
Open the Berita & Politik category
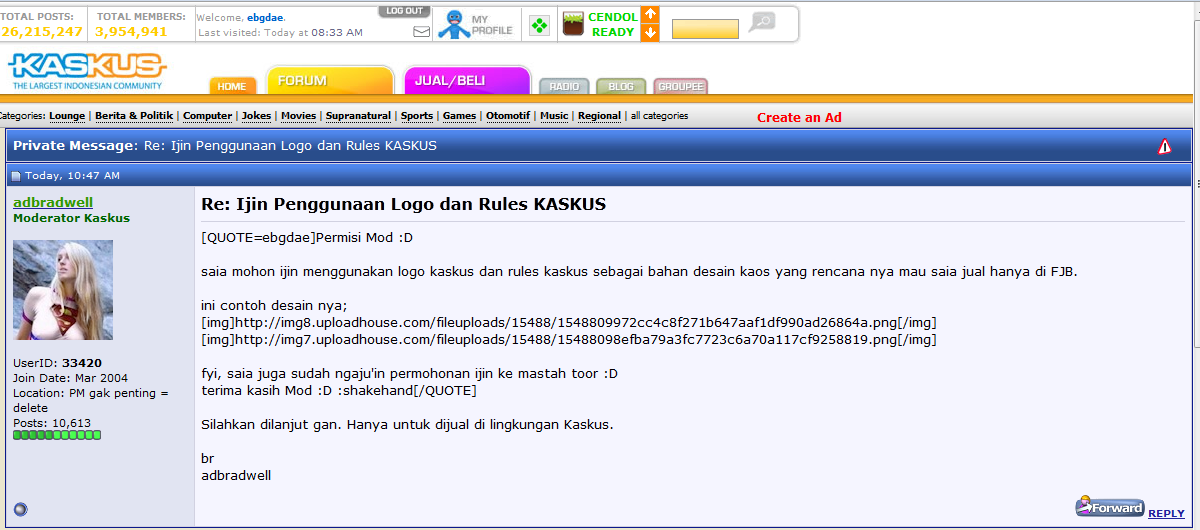pos(134,116)
